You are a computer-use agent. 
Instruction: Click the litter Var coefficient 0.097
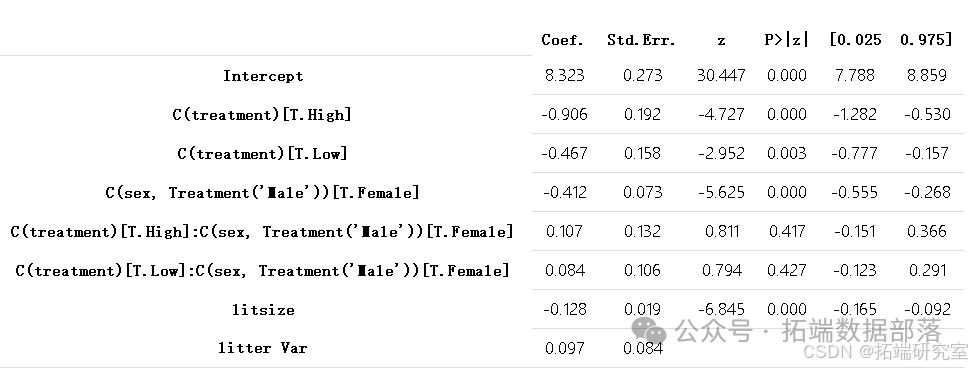coord(564,348)
